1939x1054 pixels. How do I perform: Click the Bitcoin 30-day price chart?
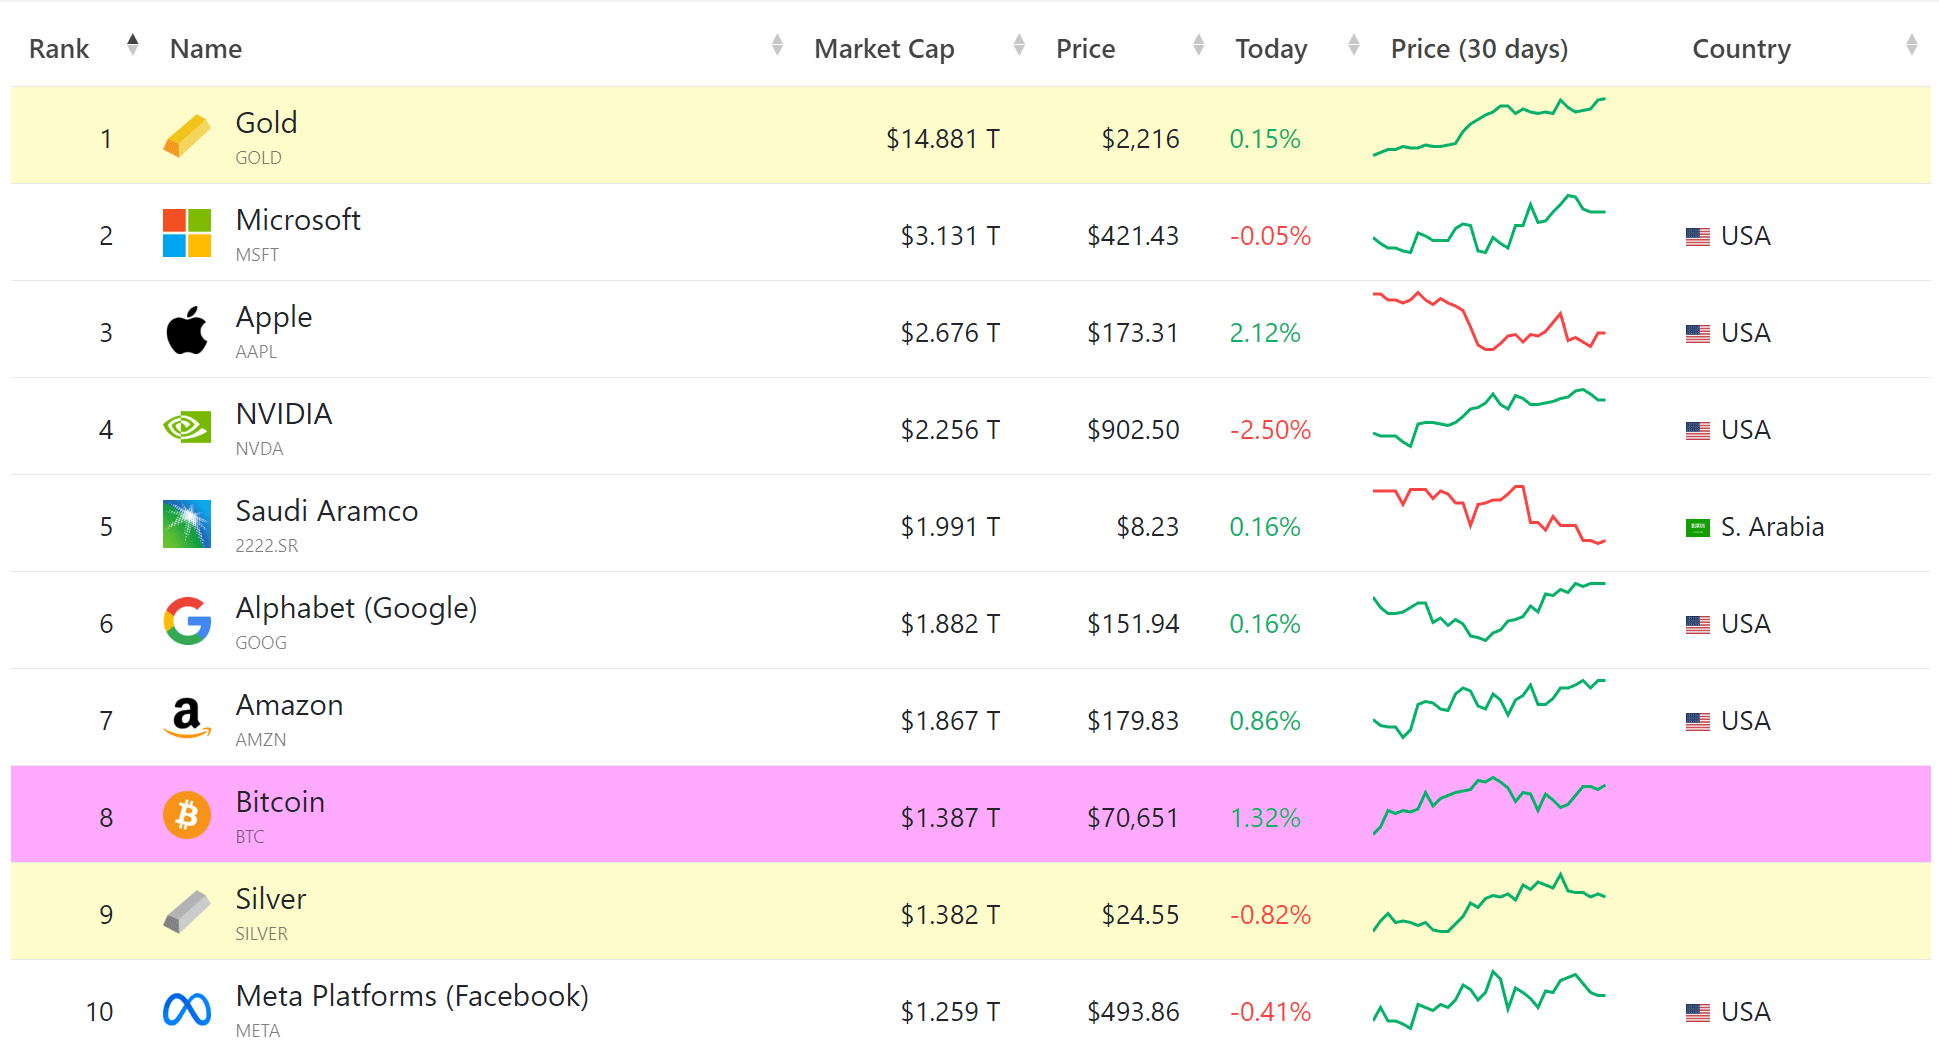pyautogui.click(x=1489, y=805)
